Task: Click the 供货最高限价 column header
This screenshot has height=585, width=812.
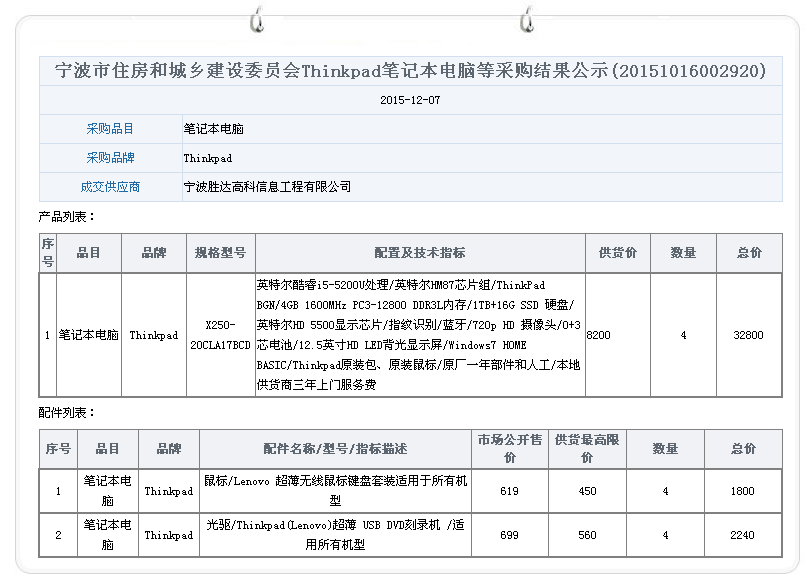Action: [587, 449]
